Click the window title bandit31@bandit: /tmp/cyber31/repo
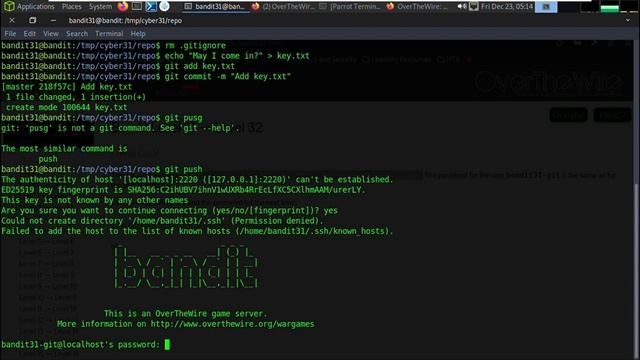This screenshot has width=640, height=360. click(x=125, y=20)
